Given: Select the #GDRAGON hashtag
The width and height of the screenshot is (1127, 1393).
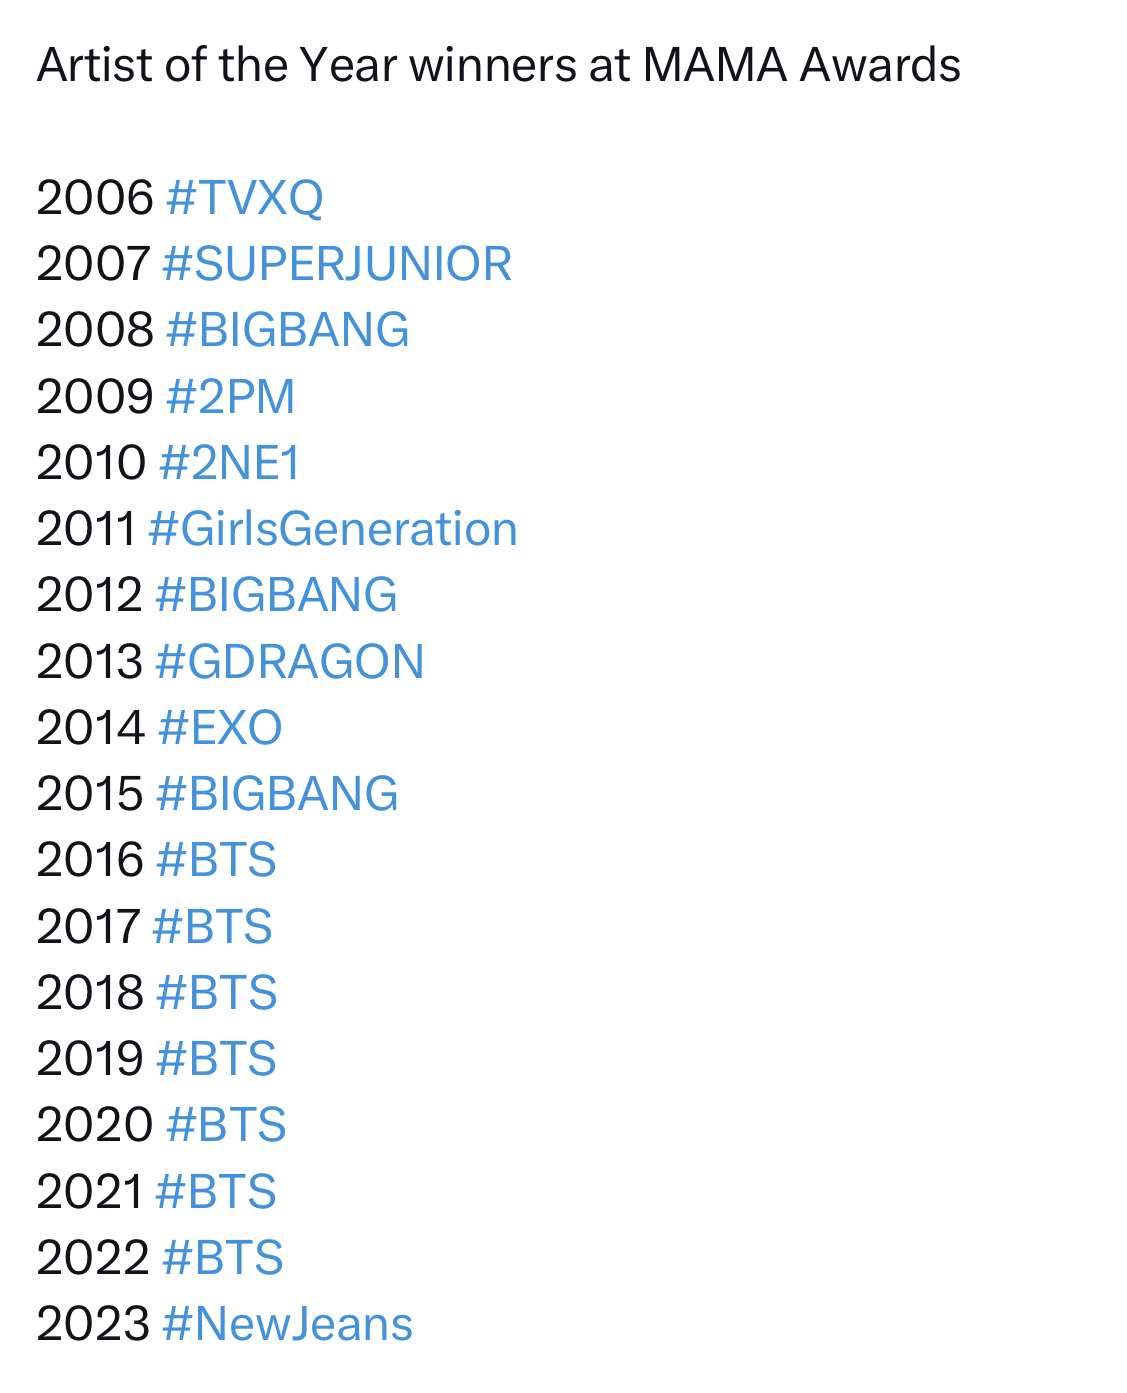Looking at the screenshot, I should pos(289,662).
